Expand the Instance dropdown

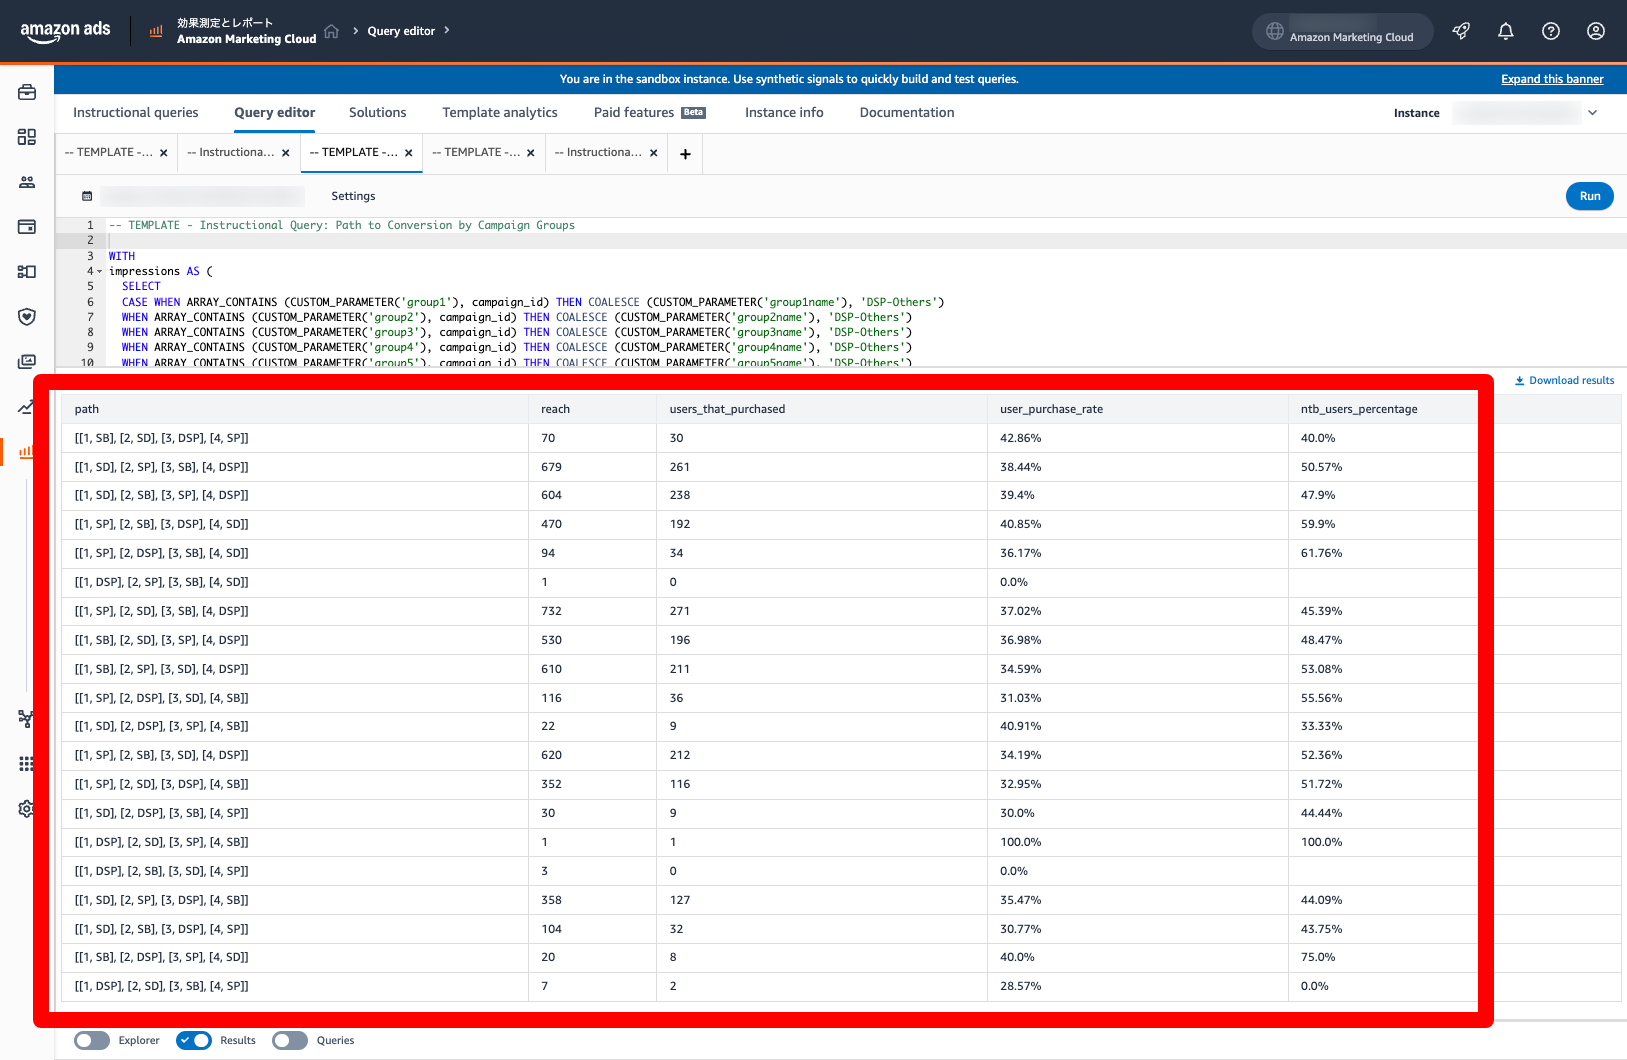point(1592,113)
